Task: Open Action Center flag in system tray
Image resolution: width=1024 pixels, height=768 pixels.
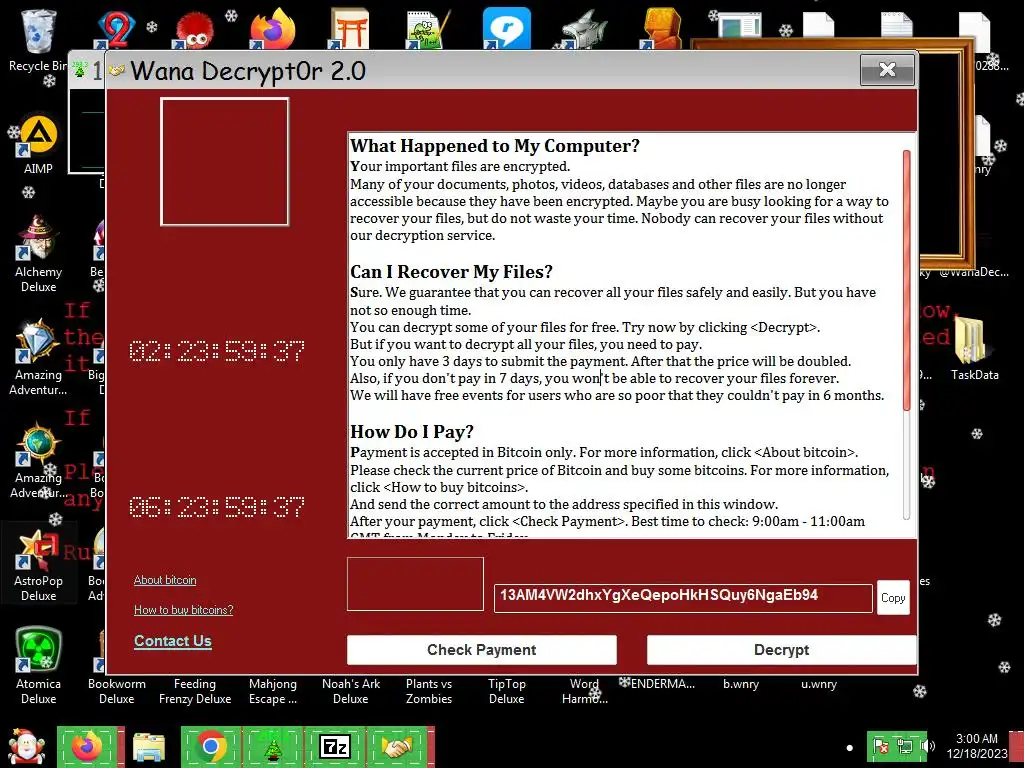Action: tap(881, 747)
